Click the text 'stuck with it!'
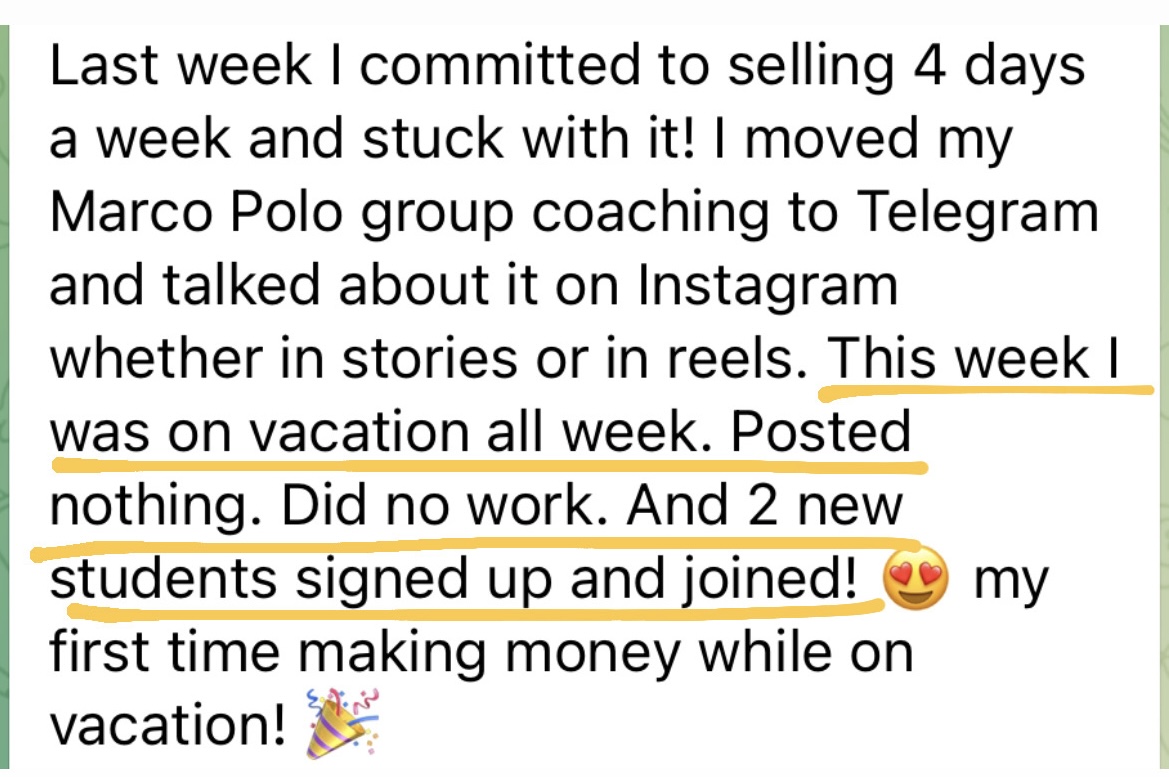 pos(529,138)
